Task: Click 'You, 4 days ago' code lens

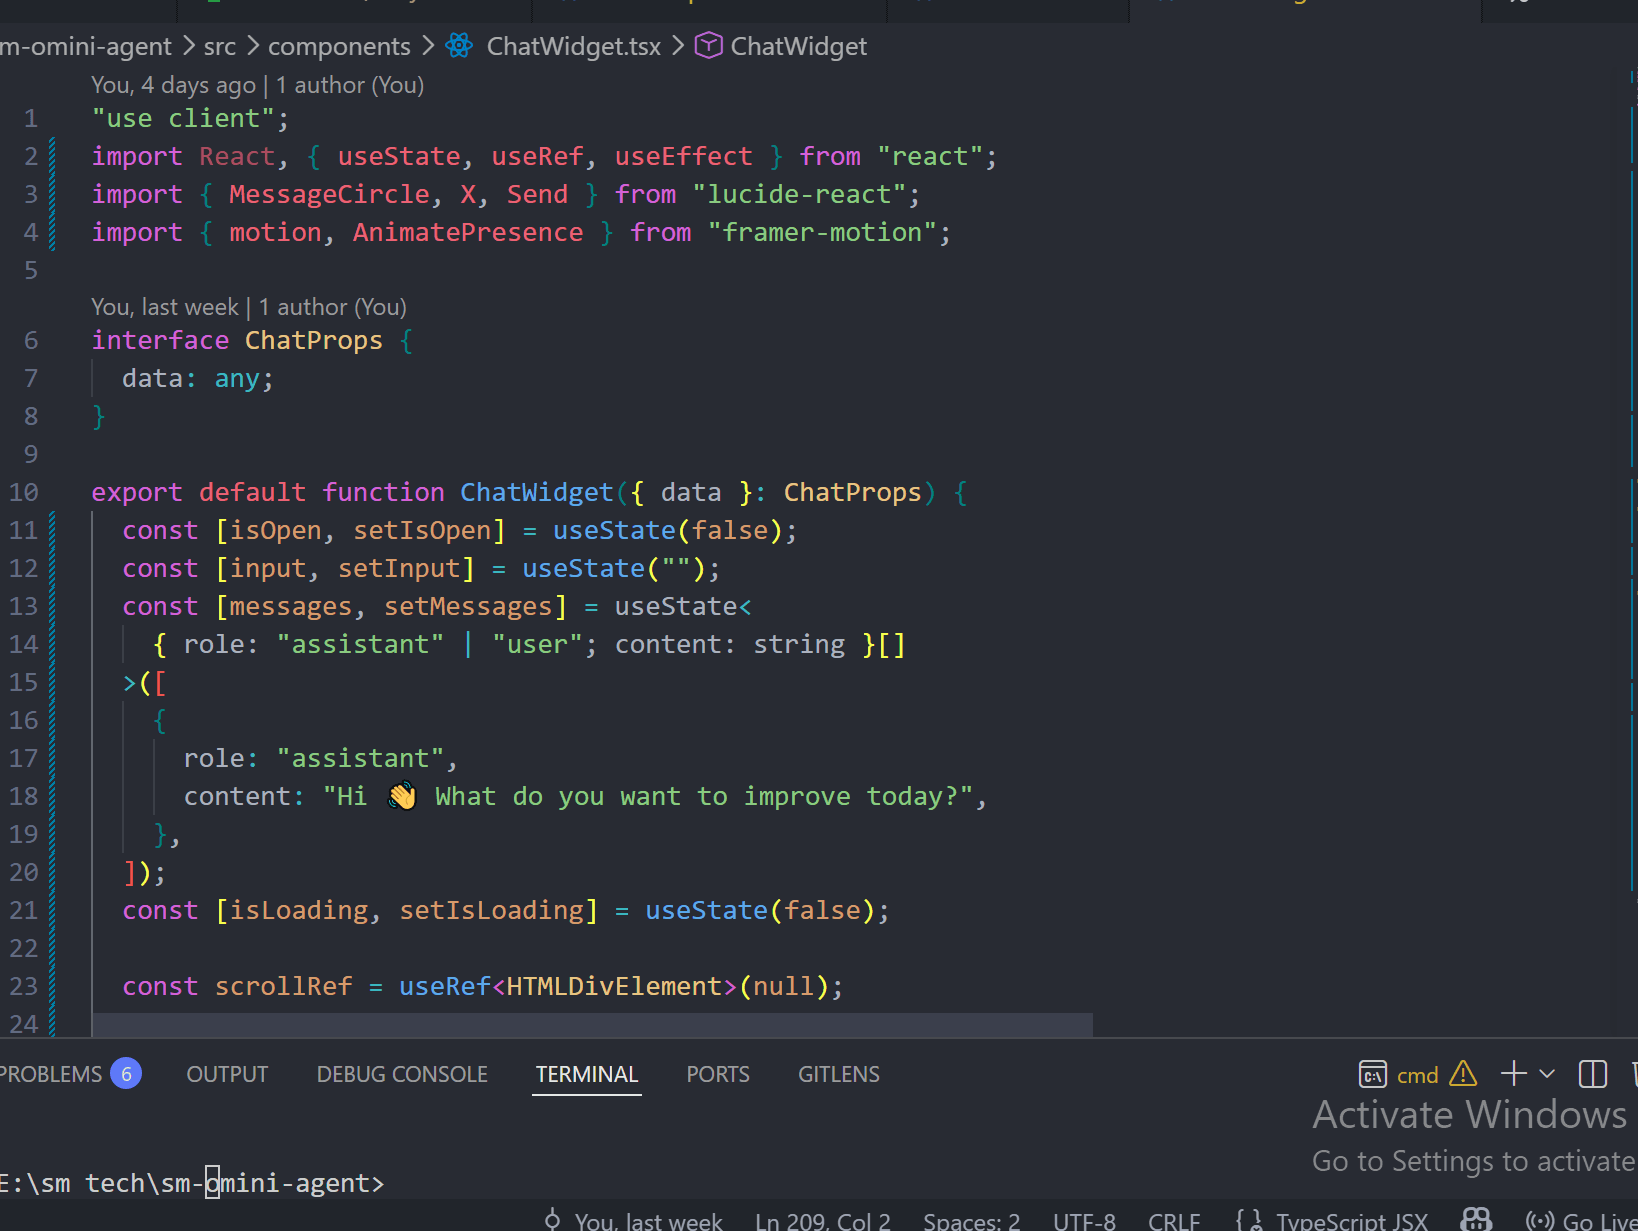Action: tap(257, 85)
